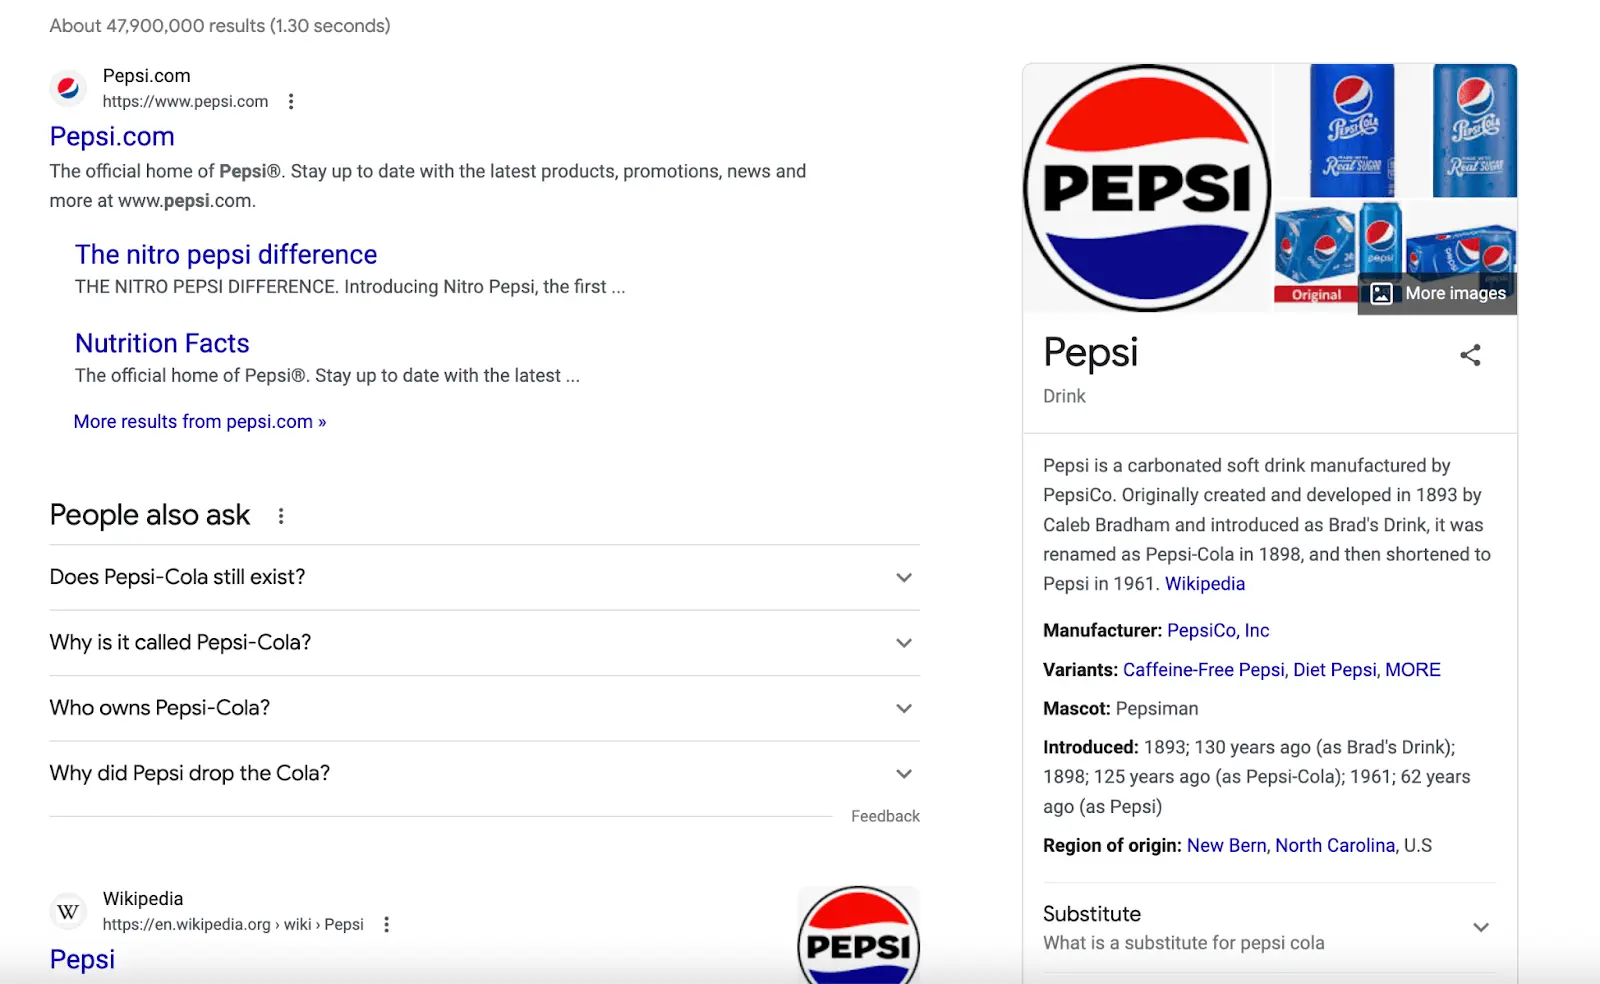Expand the Substitute section in the knowledge panel
The width and height of the screenshot is (1600, 984).
coord(1480,928)
